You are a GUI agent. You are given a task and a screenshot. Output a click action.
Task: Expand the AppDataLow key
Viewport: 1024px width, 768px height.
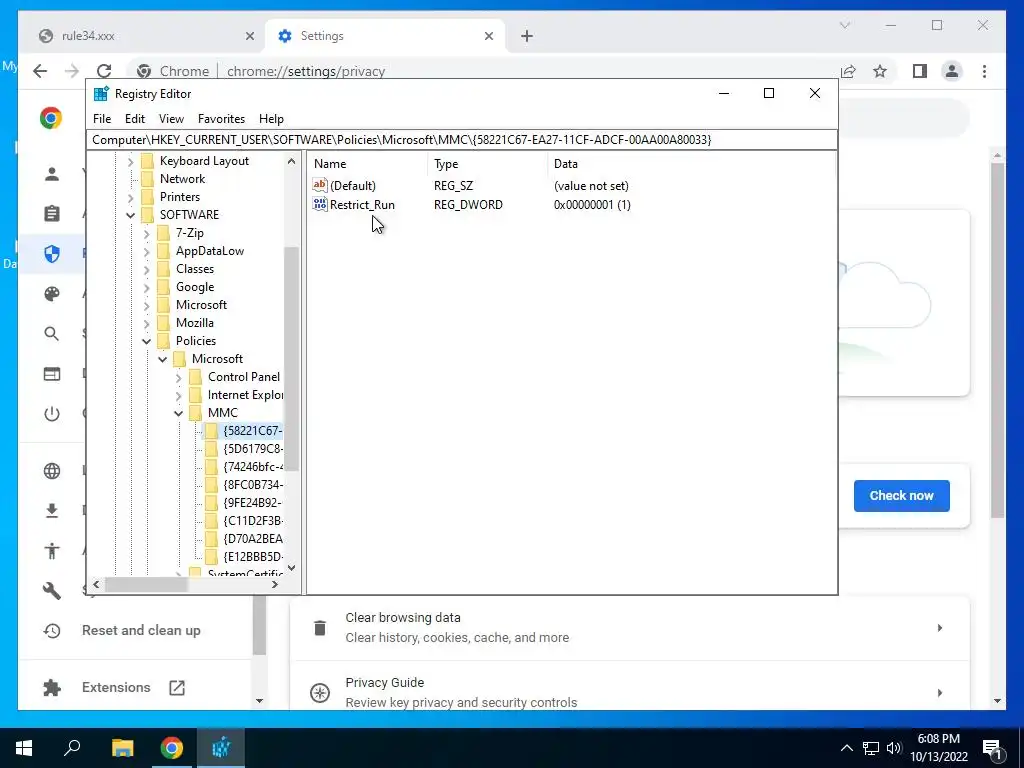[146, 251]
